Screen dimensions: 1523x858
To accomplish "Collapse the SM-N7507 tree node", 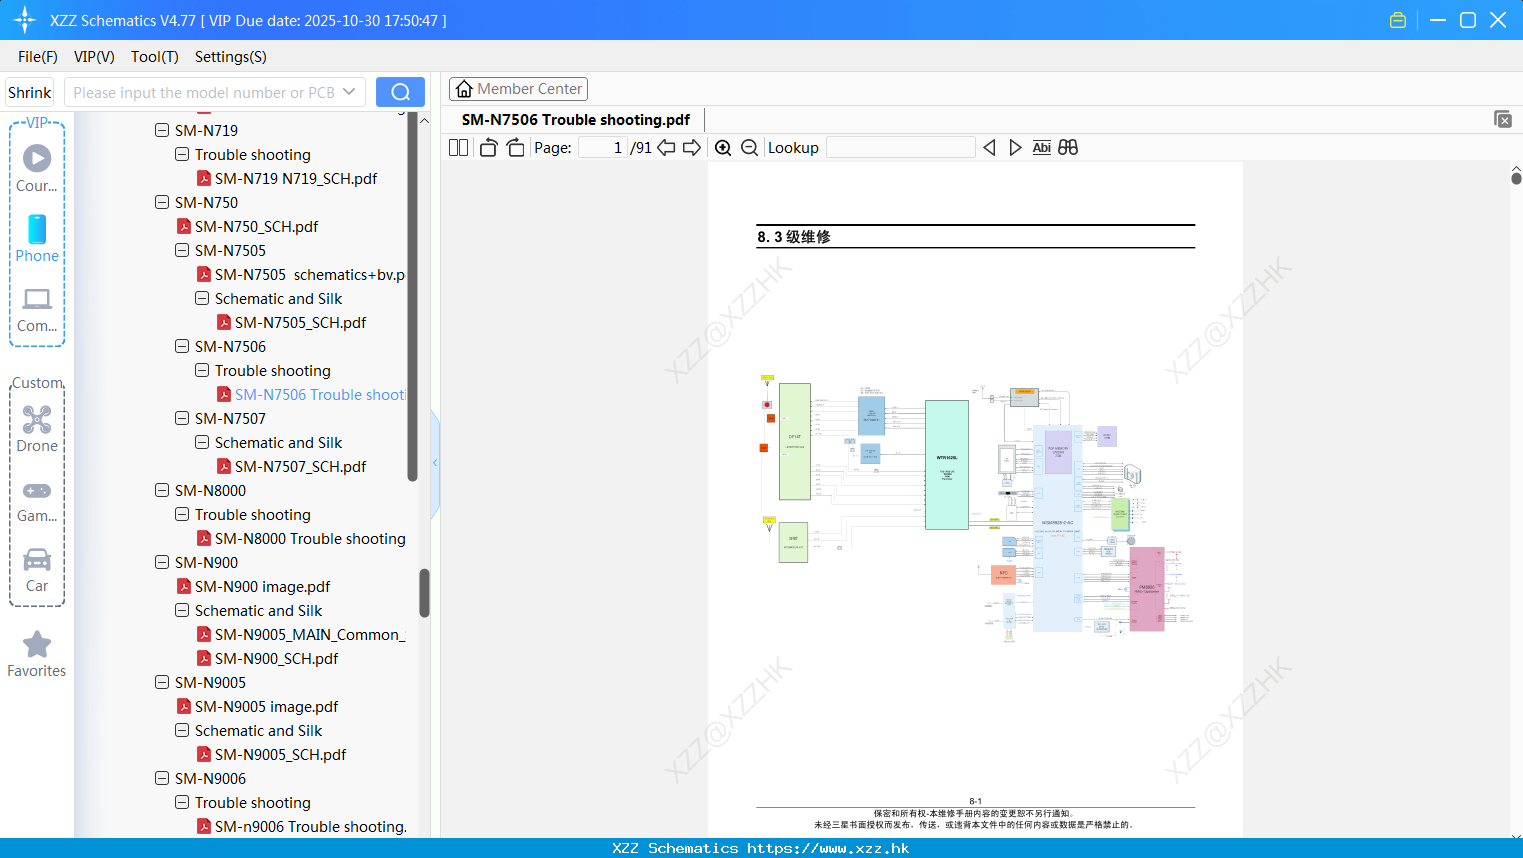I will 182,418.
